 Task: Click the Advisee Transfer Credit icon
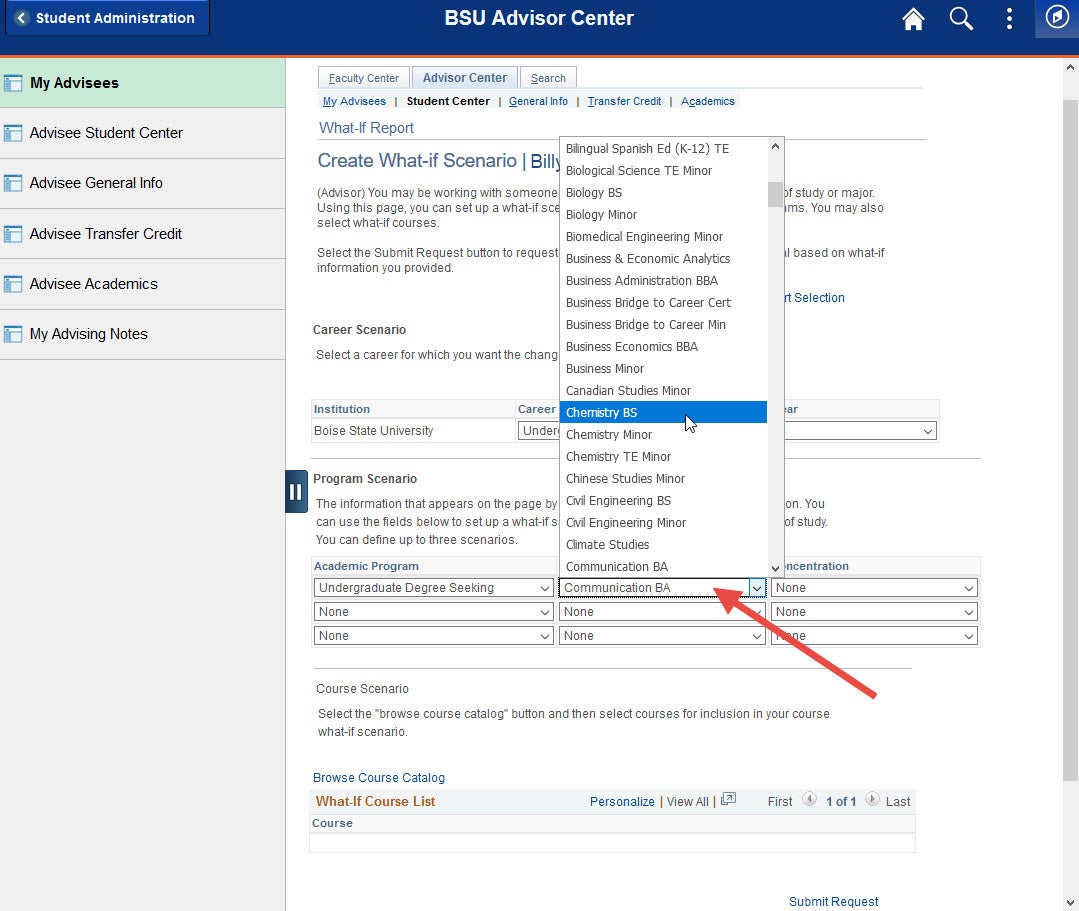13,234
